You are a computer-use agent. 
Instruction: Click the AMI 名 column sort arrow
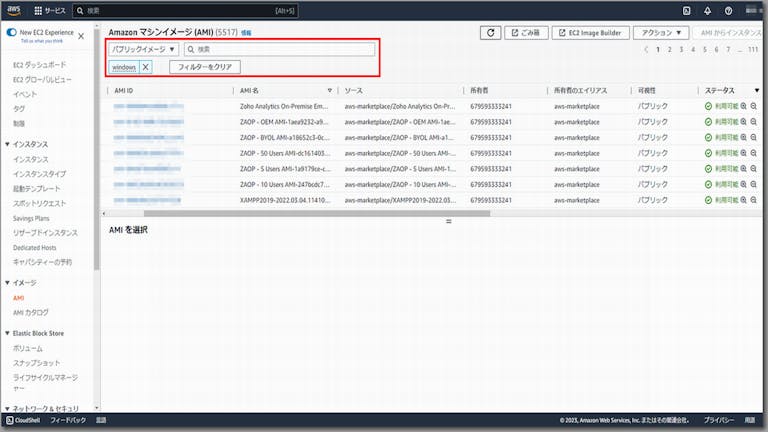coord(330,91)
